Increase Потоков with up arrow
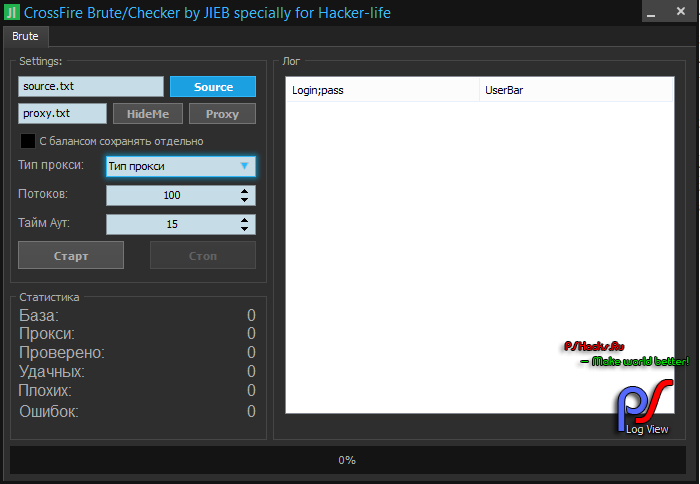Image resolution: width=700 pixels, height=484 pixels. click(244, 191)
